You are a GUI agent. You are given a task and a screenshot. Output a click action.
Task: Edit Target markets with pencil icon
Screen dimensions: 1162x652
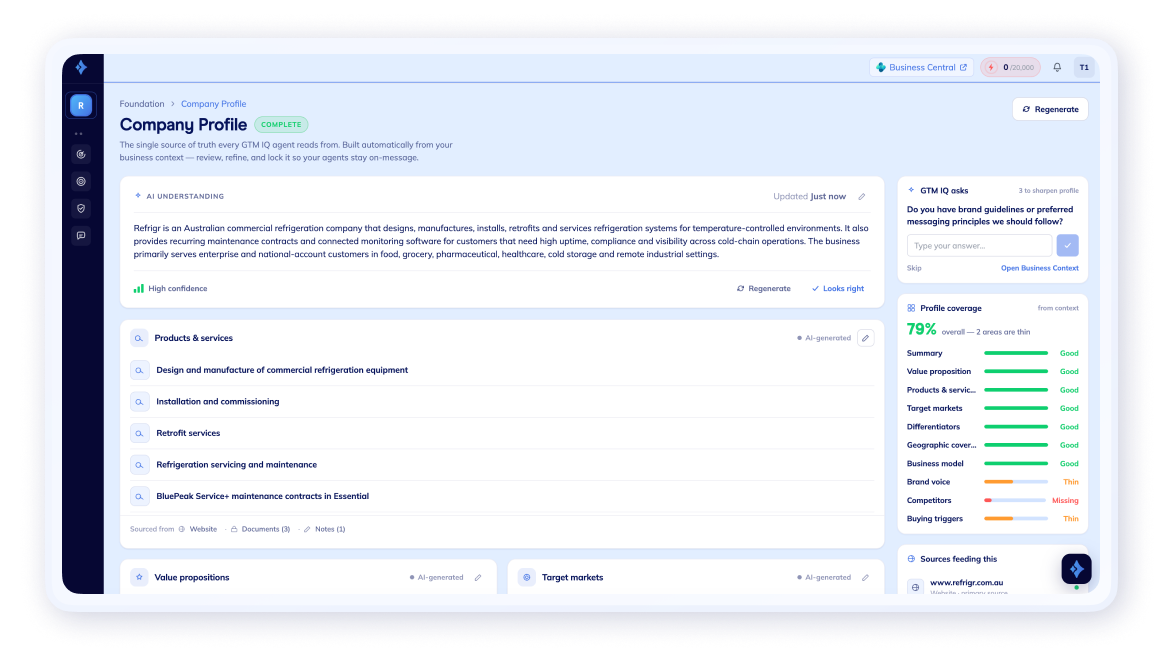point(866,577)
